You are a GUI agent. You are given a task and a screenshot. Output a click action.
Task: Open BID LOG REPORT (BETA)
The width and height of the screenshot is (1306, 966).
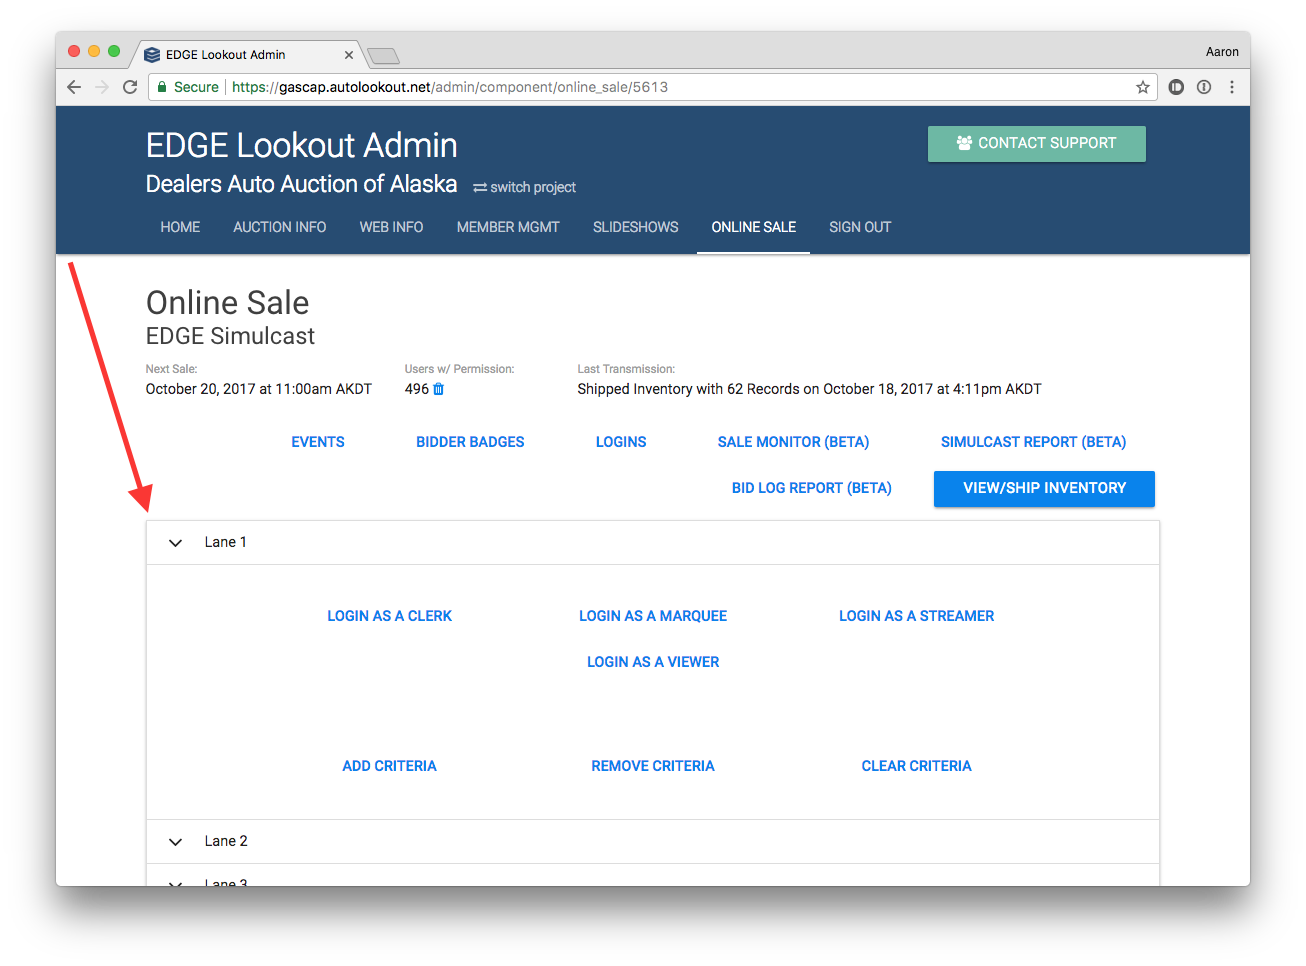click(x=812, y=488)
